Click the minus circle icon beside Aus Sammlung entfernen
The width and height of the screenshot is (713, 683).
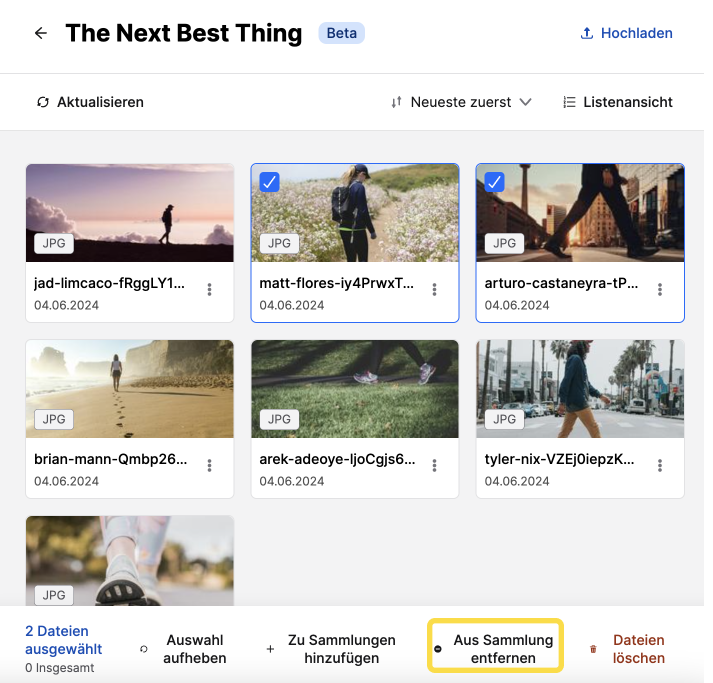pos(438,649)
